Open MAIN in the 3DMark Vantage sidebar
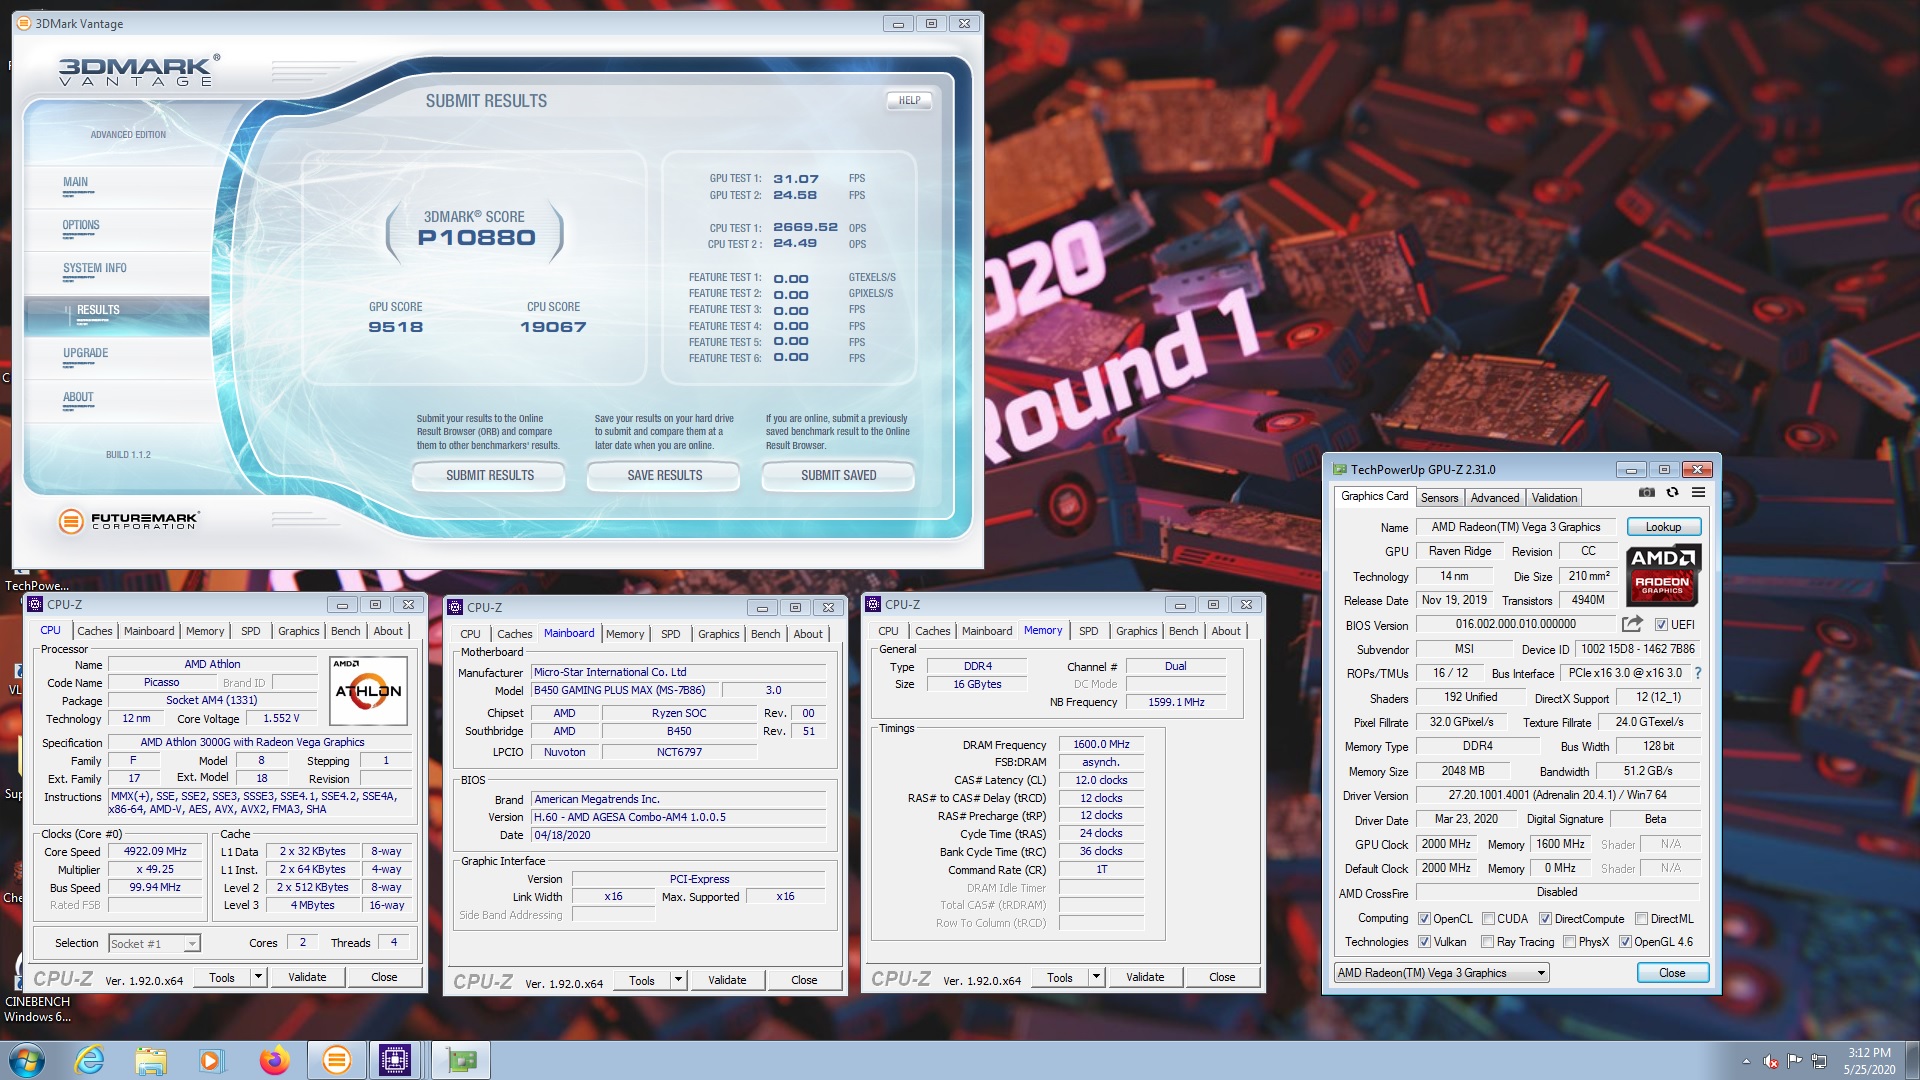1920x1080 pixels. pyautogui.click(x=75, y=182)
